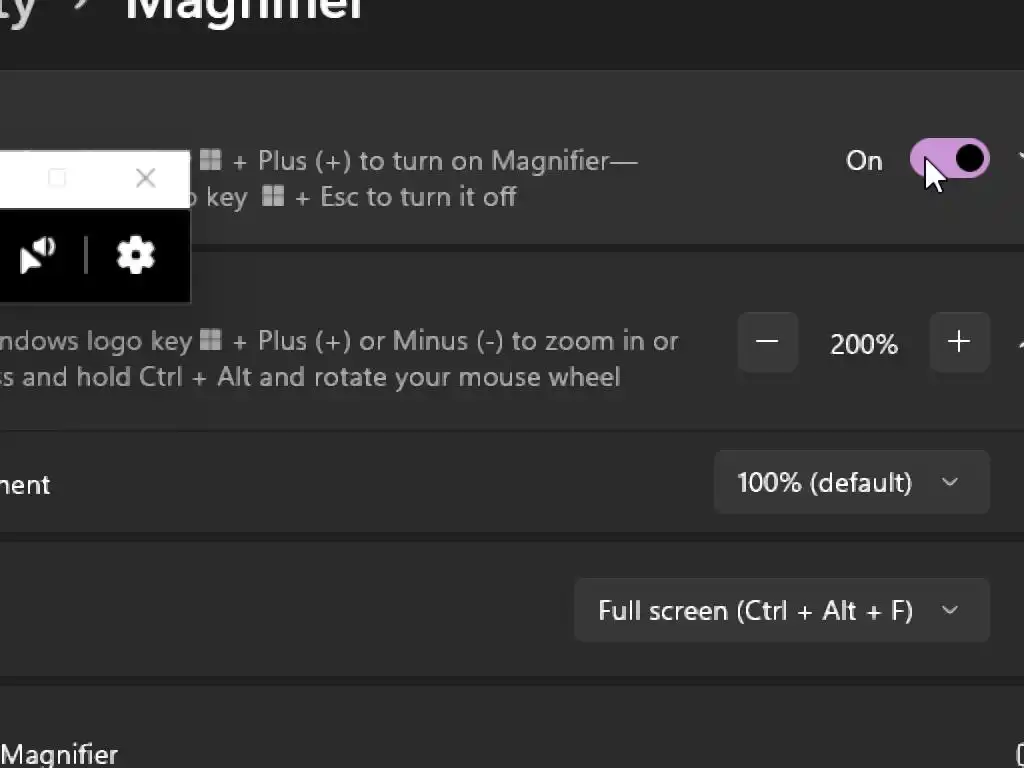The image size is (1024, 768).
Task: Close the Magnifier toolbar window
Action: [x=145, y=178]
